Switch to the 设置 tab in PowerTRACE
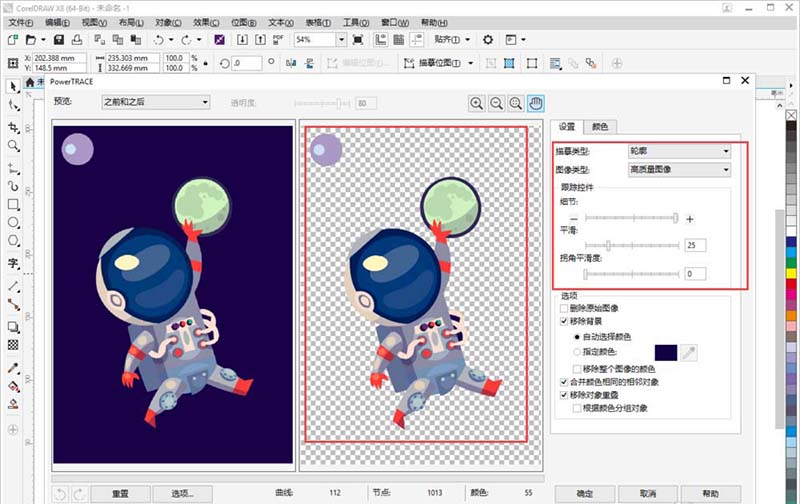 (x=566, y=127)
